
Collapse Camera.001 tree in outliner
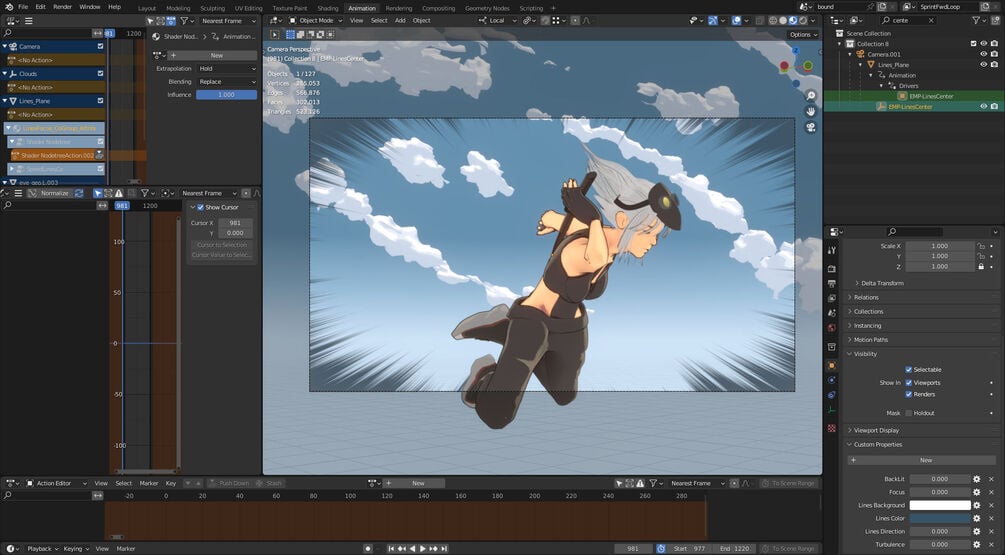pos(851,54)
